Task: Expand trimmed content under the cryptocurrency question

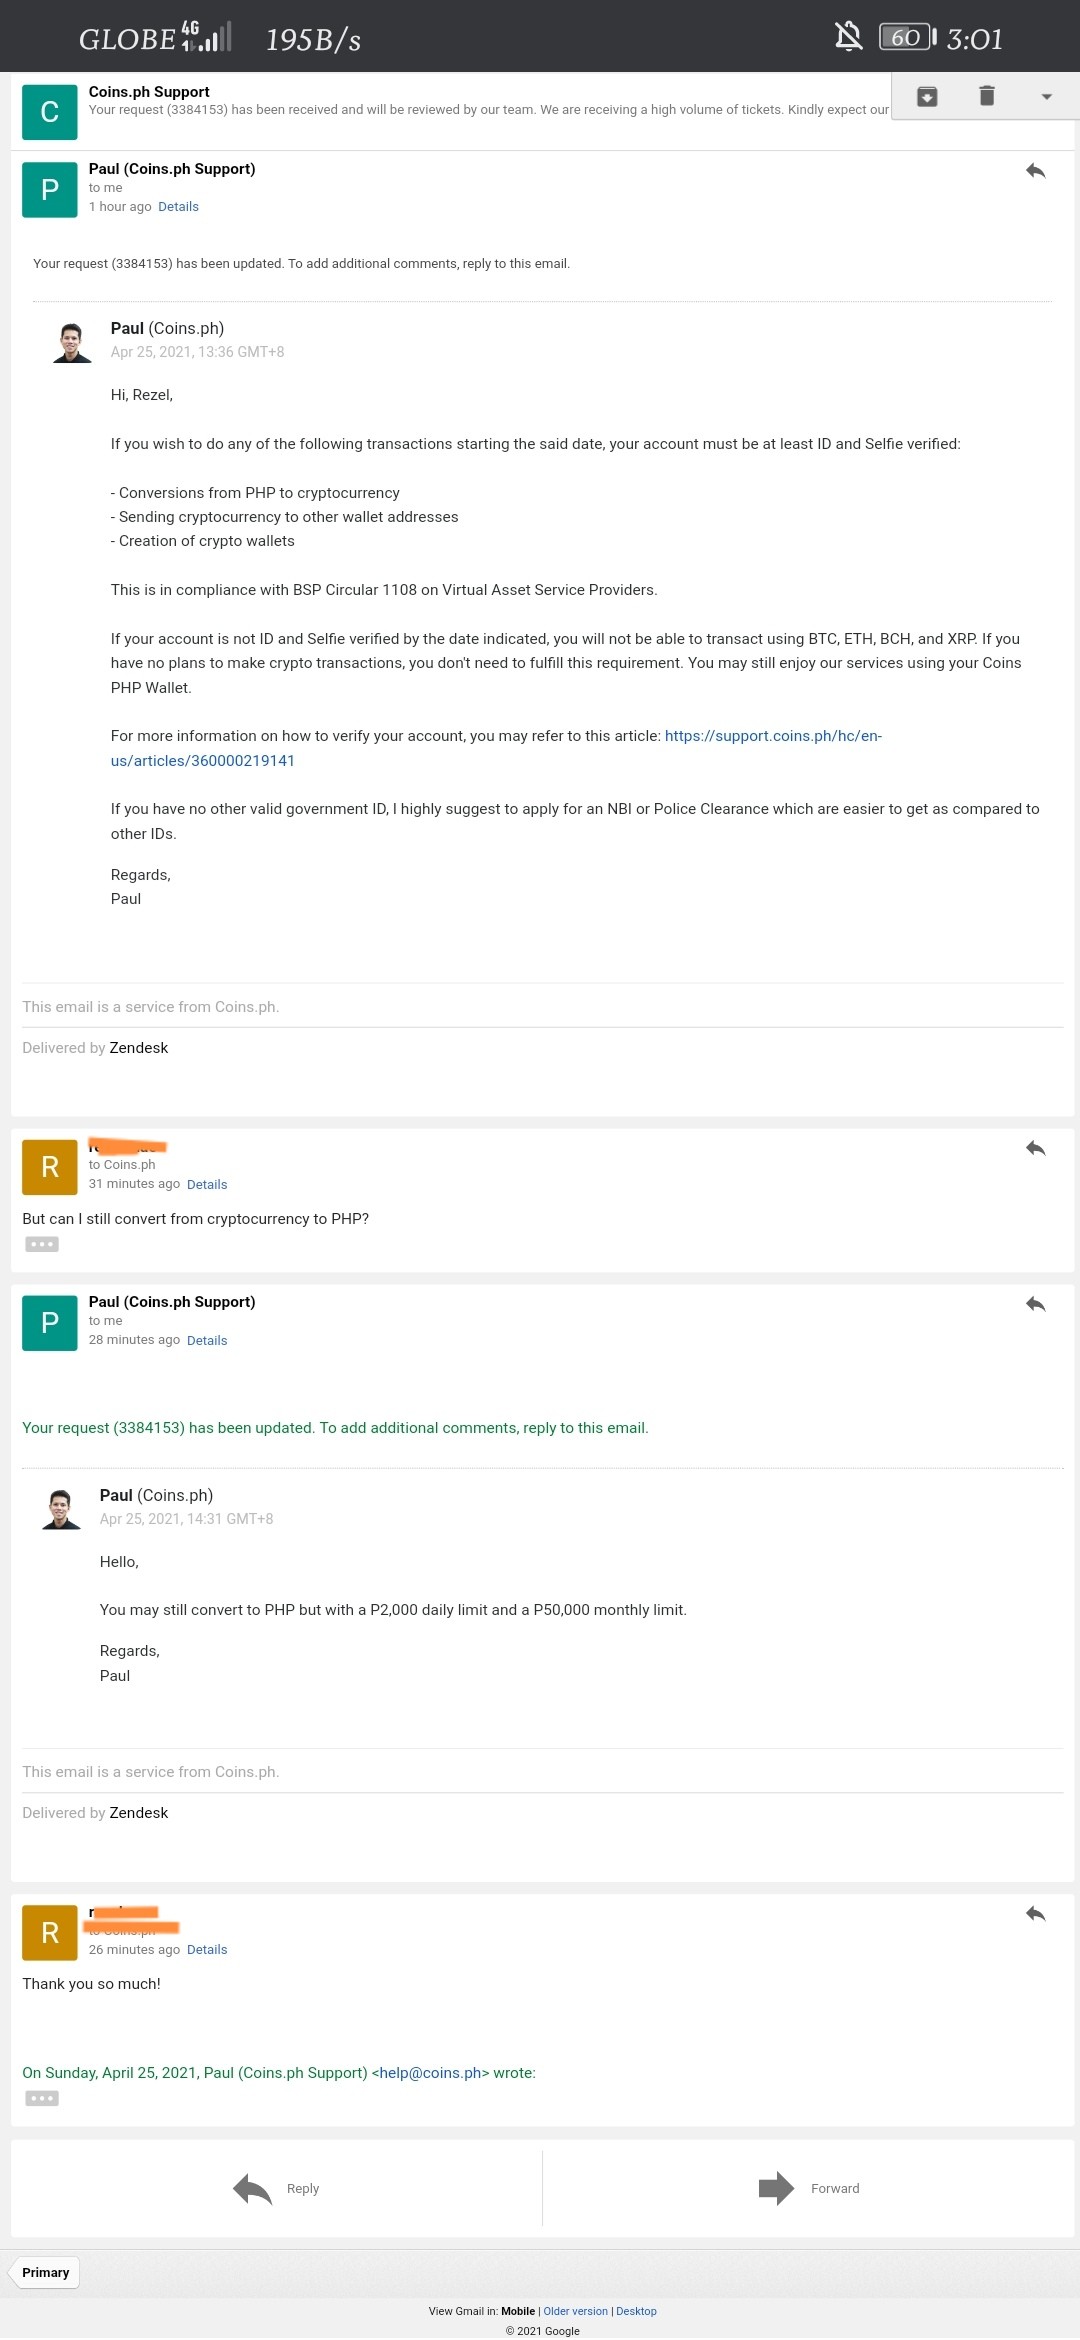Action: pyautogui.click(x=42, y=1244)
